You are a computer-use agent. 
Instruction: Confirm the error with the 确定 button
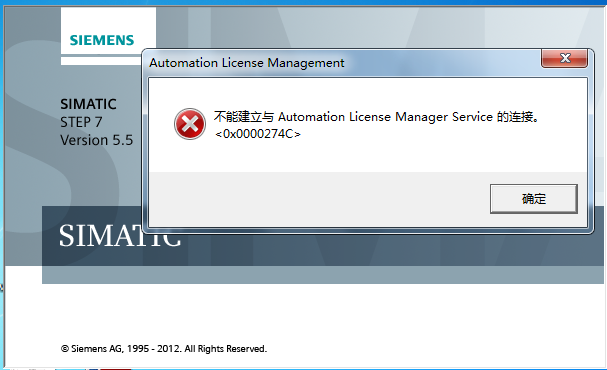pyautogui.click(x=533, y=199)
